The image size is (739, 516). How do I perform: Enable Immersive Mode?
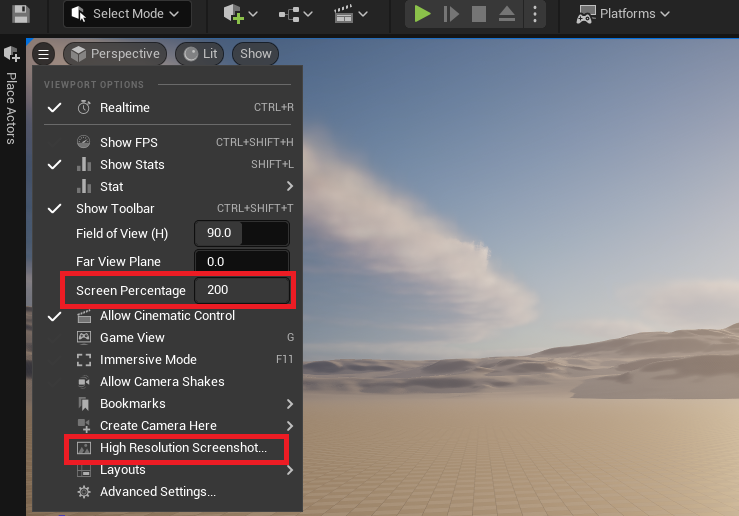click(x=167, y=360)
